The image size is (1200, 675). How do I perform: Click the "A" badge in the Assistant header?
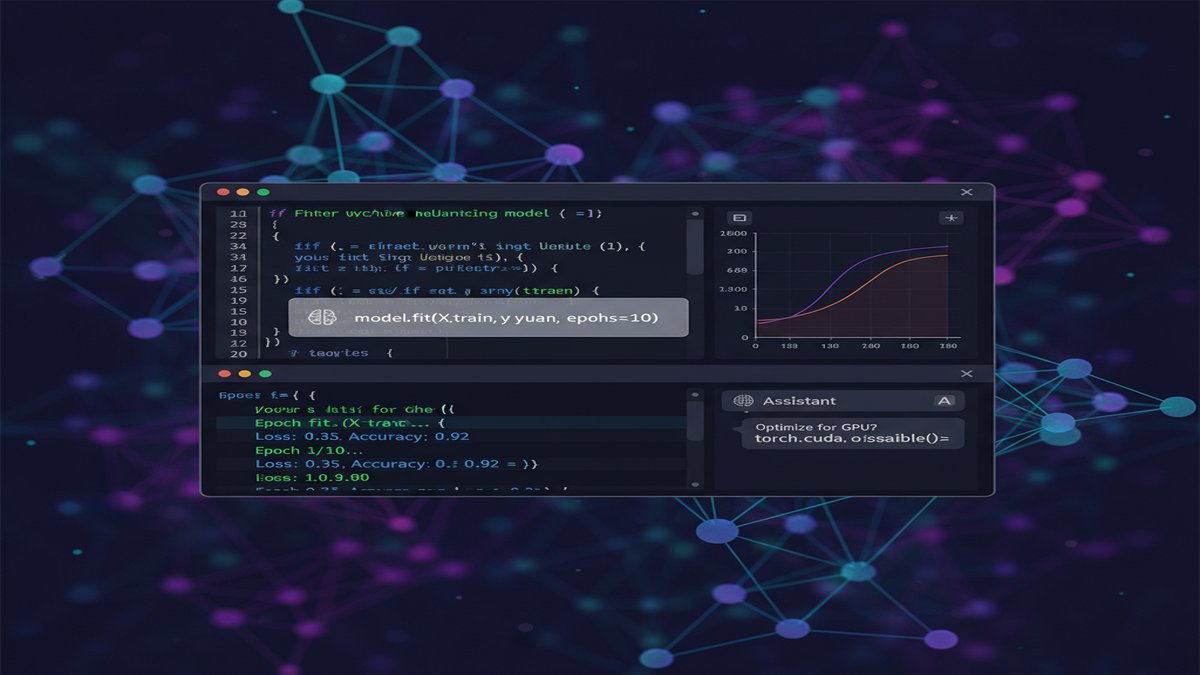point(944,400)
